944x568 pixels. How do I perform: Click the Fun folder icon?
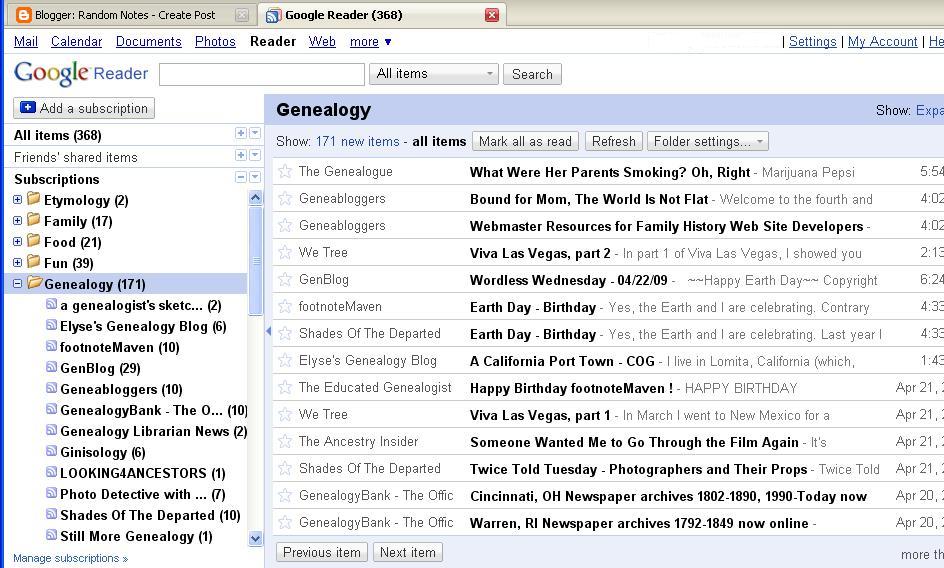coord(34,262)
